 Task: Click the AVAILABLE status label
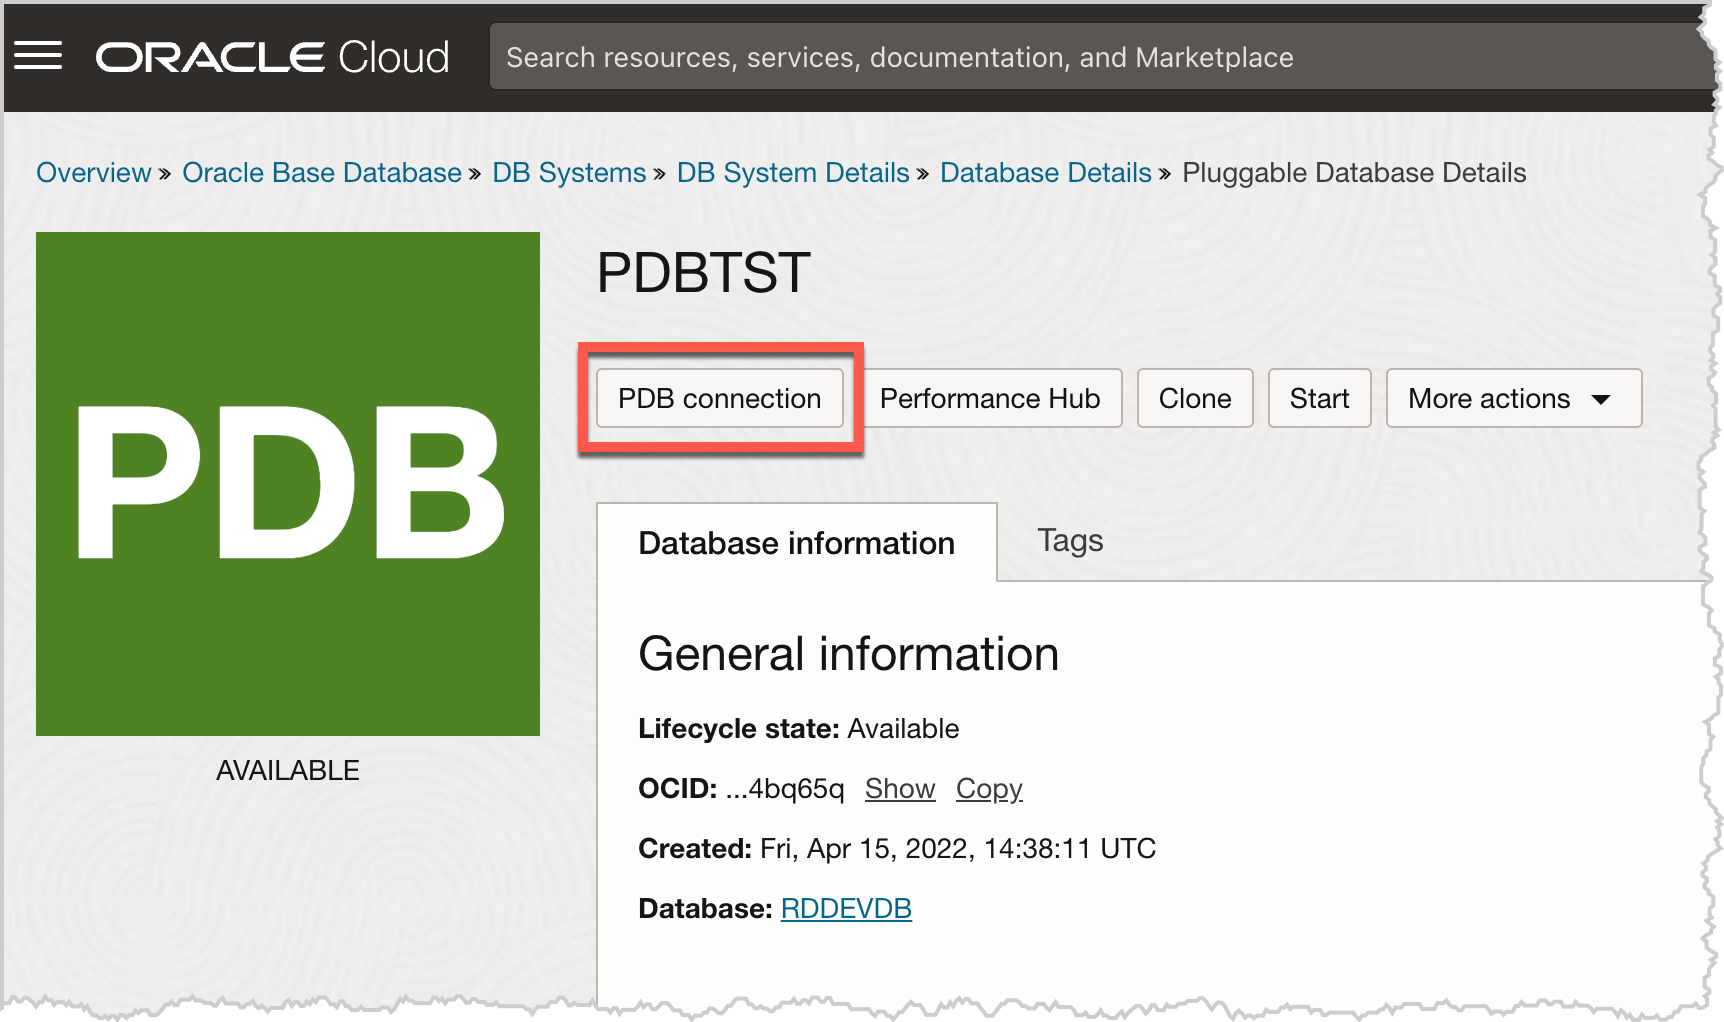coord(288,771)
